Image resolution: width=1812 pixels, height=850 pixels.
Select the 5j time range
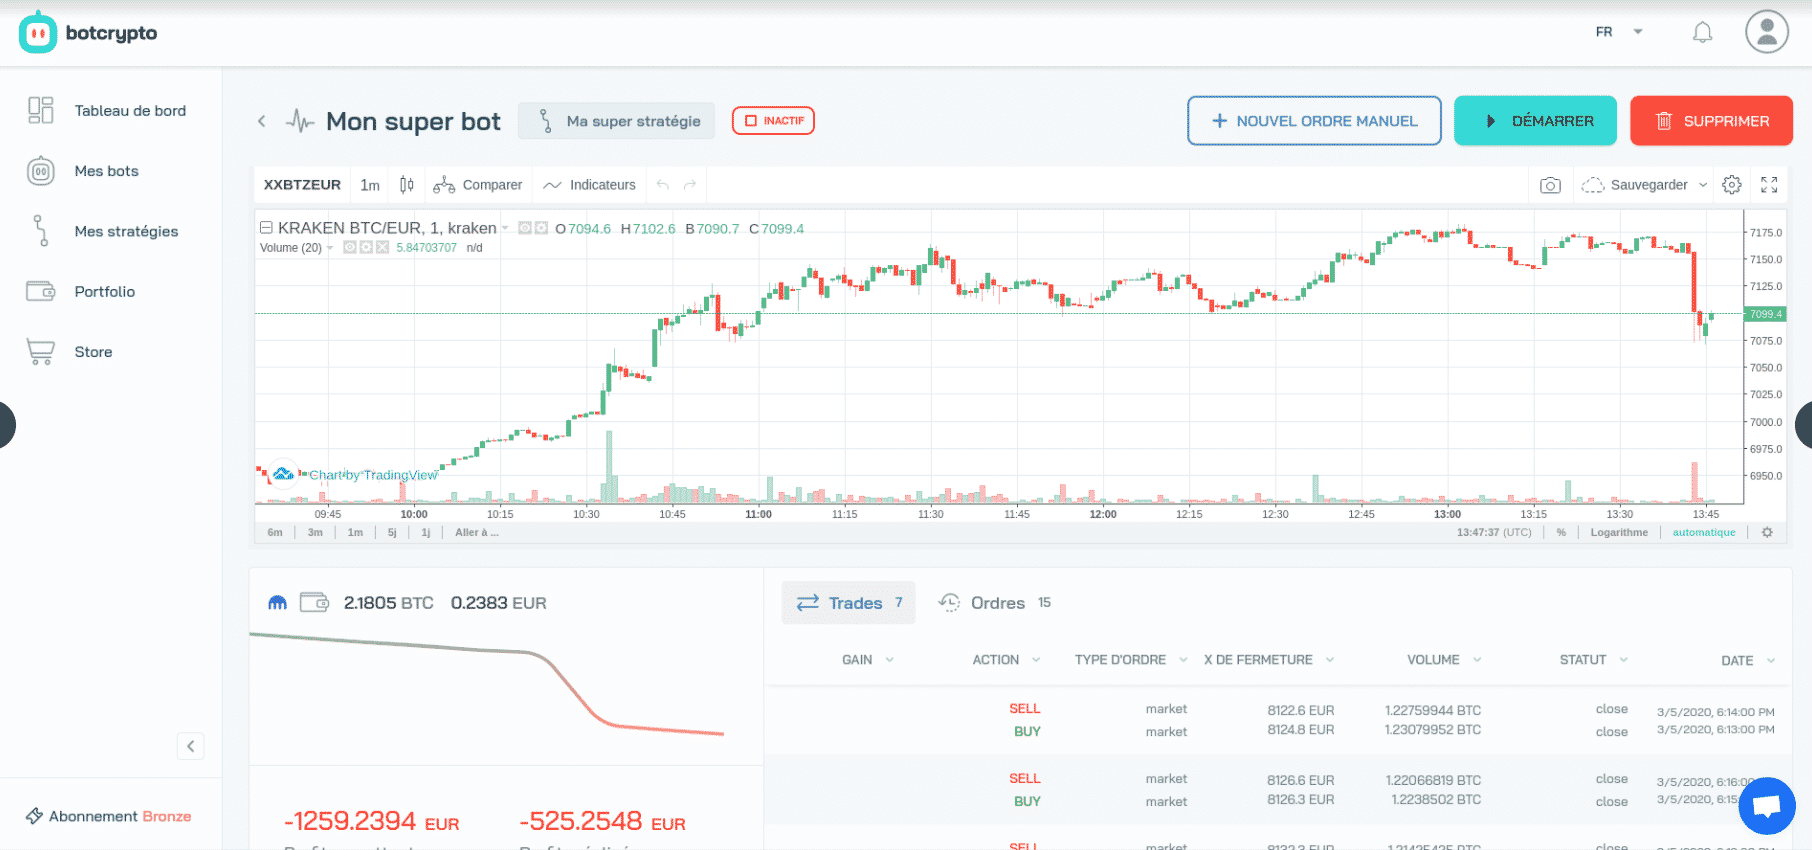(392, 532)
